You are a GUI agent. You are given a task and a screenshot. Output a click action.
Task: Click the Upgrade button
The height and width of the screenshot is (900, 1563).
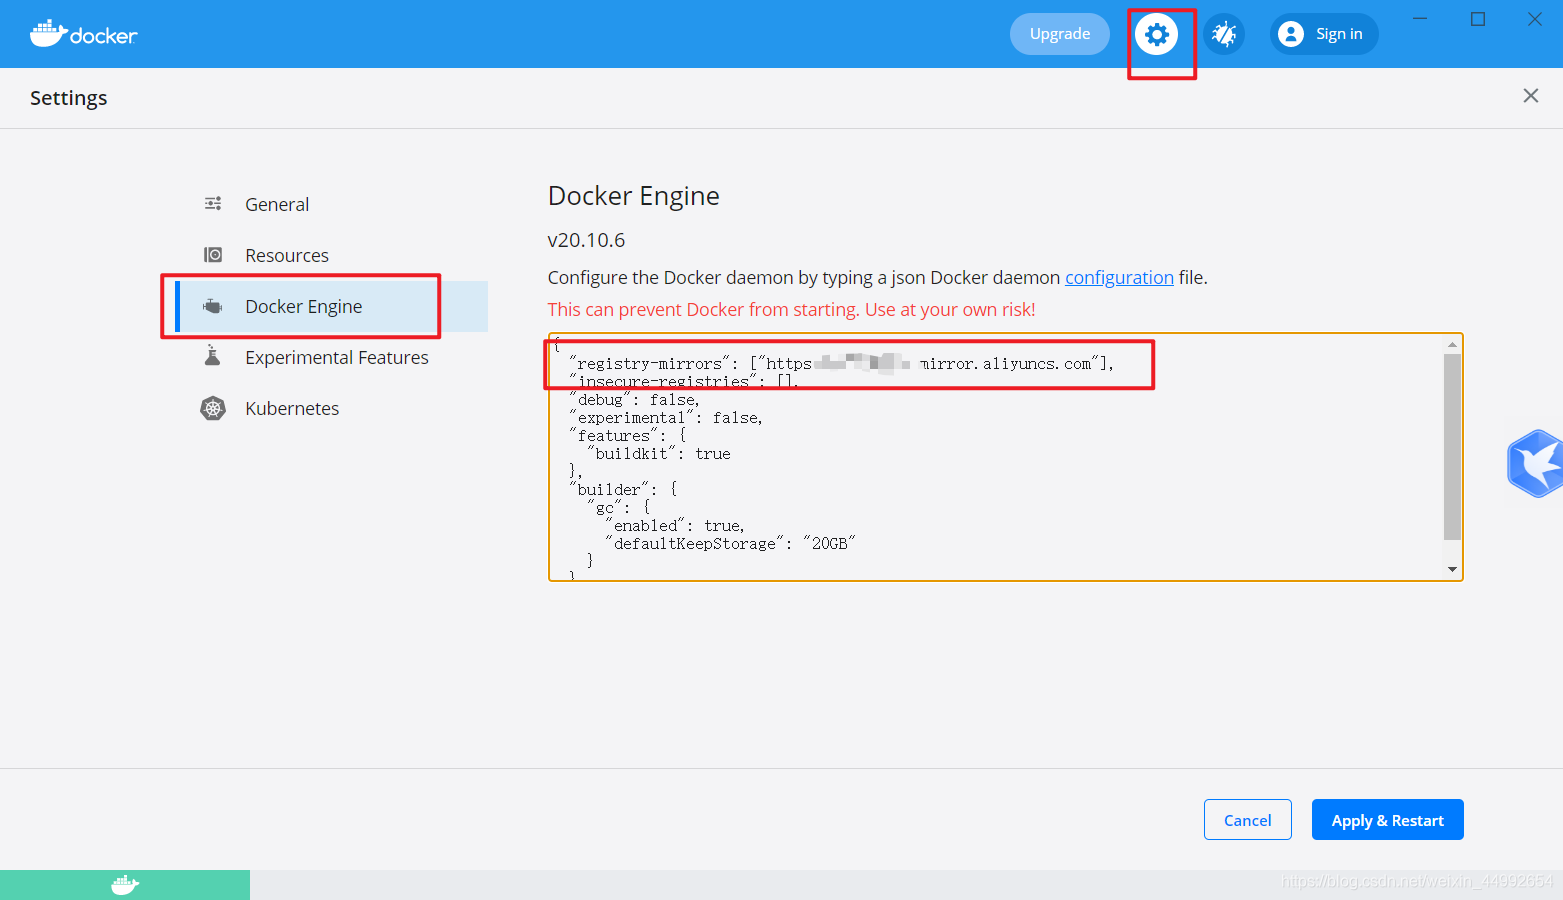click(1060, 34)
